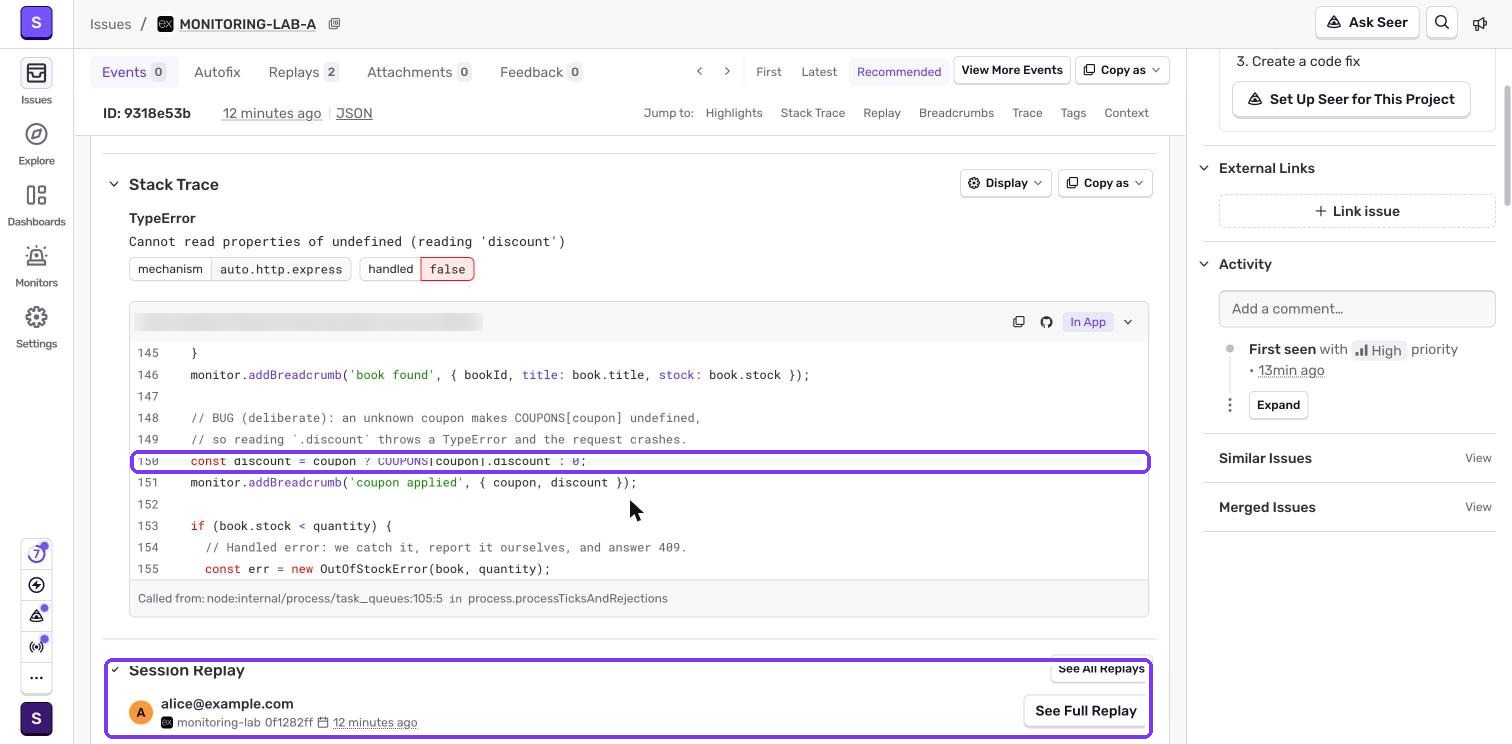Open the Issues sidebar section
Viewport: 1512px width, 744px height.
click(x=36, y=81)
